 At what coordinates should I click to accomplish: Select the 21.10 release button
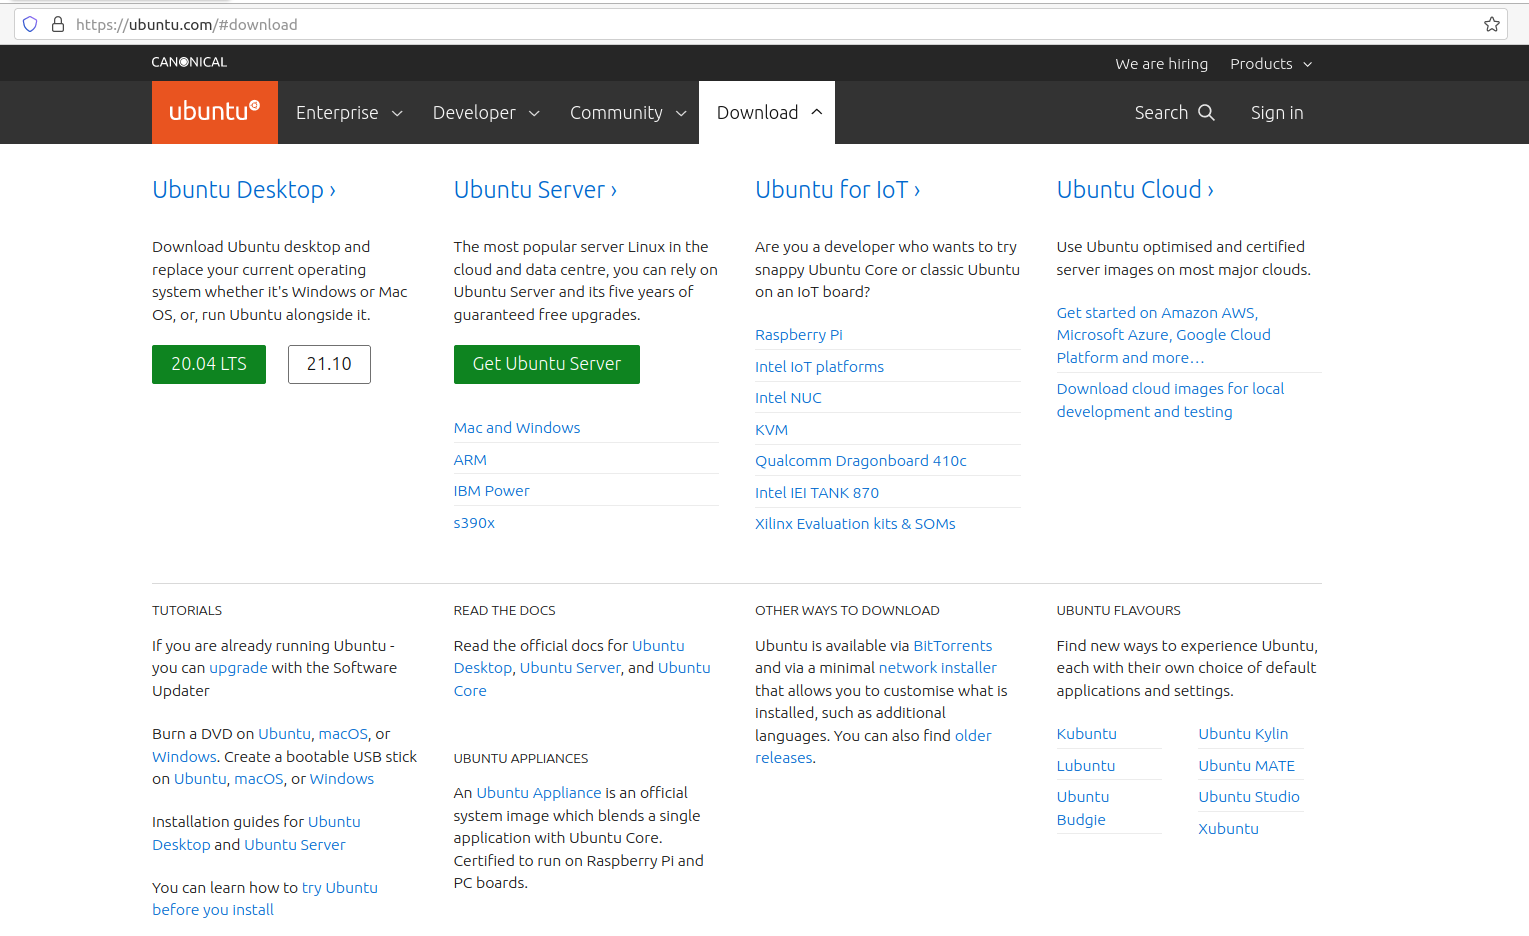click(x=329, y=364)
